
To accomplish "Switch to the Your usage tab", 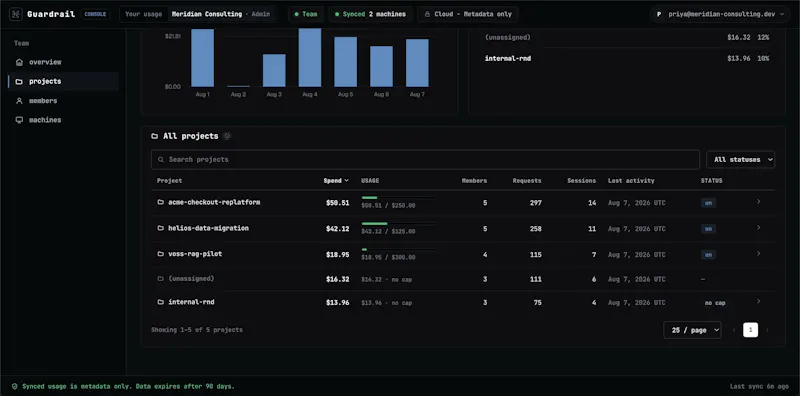I will 143,14.
